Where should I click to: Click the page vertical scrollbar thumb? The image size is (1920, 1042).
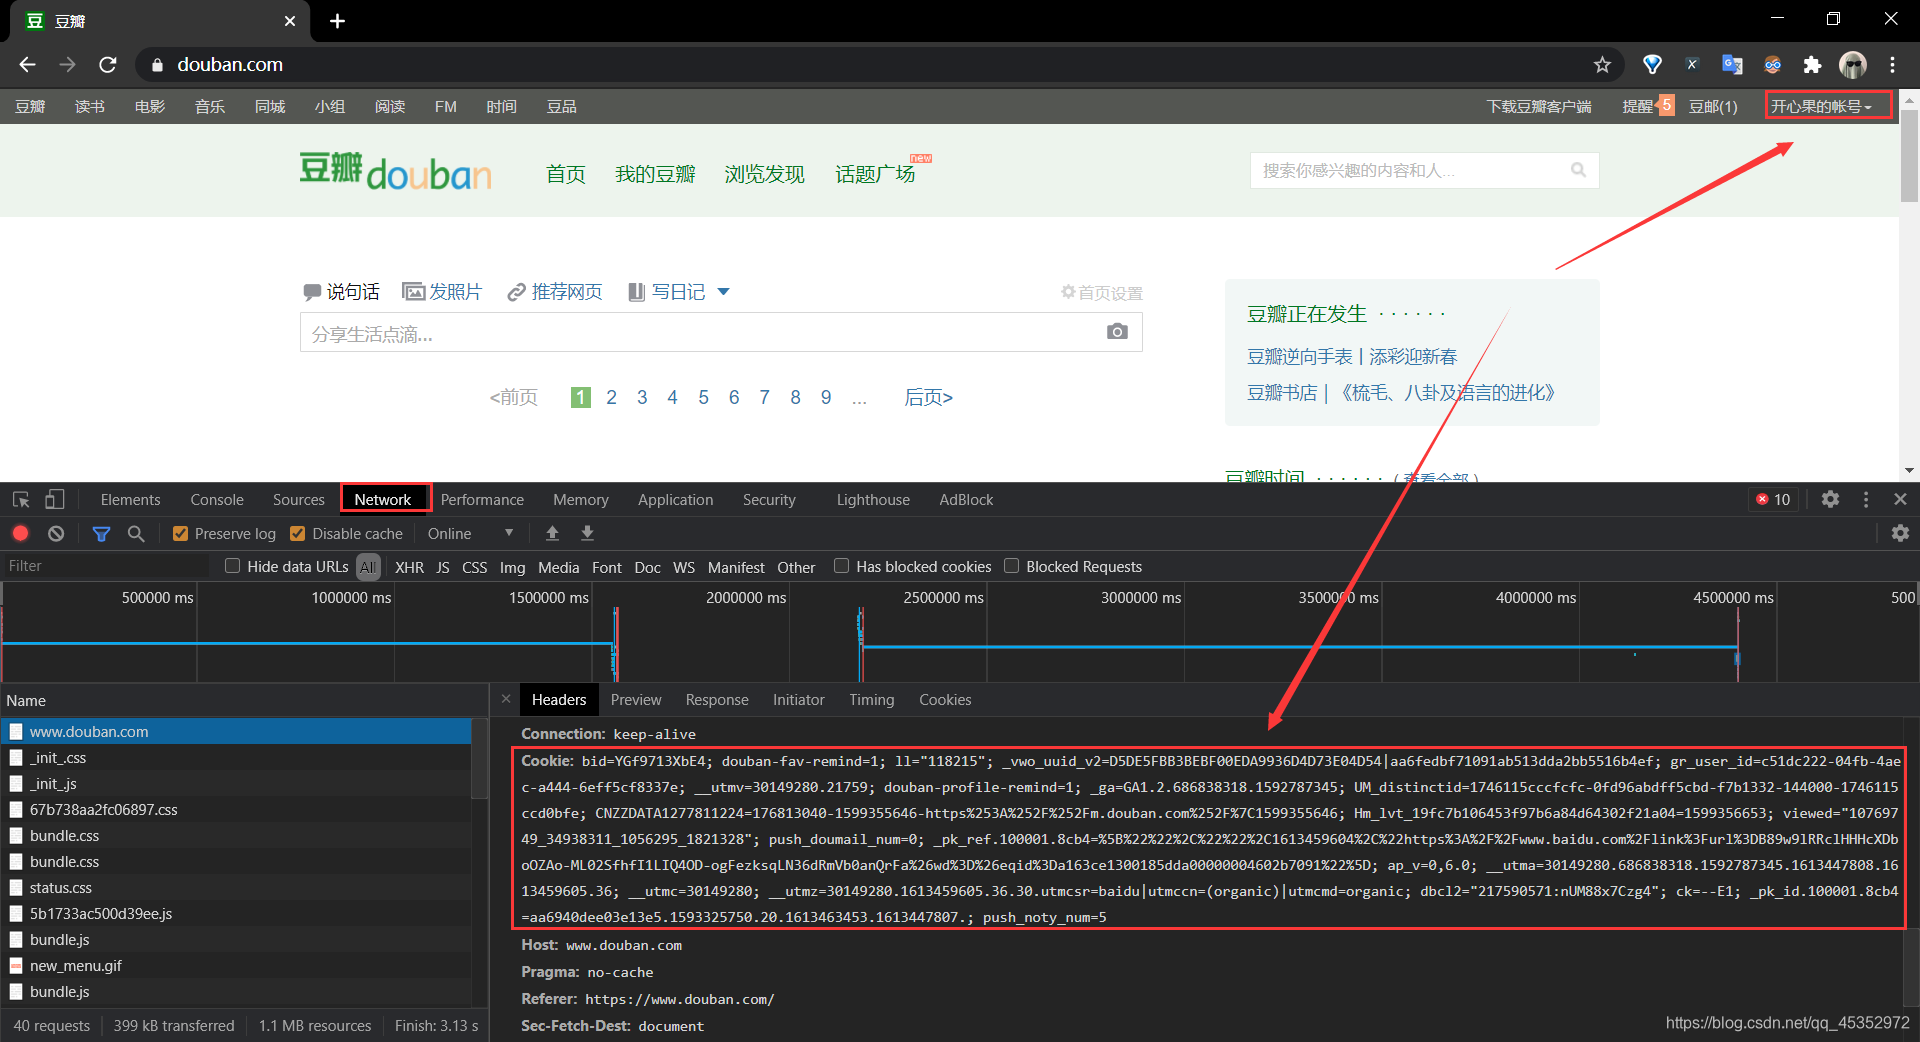pyautogui.click(x=1909, y=155)
